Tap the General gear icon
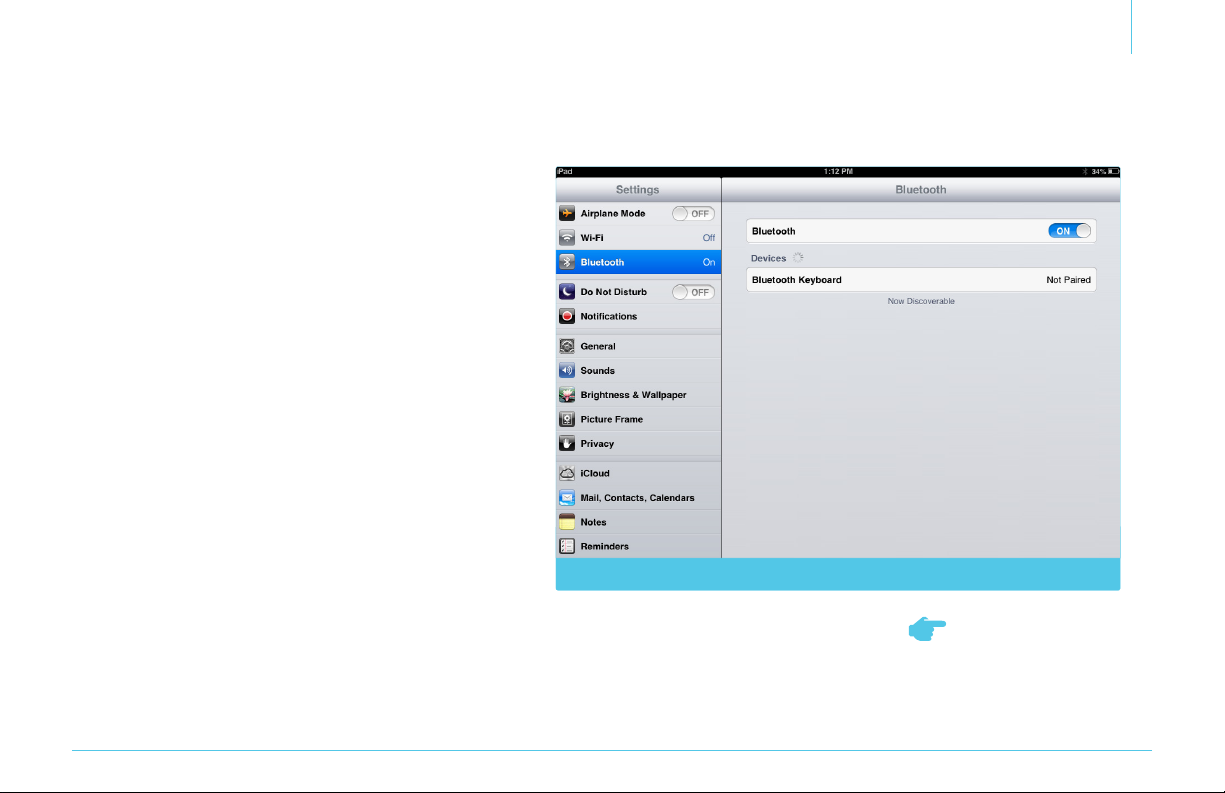This screenshot has width=1225, height=793. pyautogui.click(x=567, y=346)
